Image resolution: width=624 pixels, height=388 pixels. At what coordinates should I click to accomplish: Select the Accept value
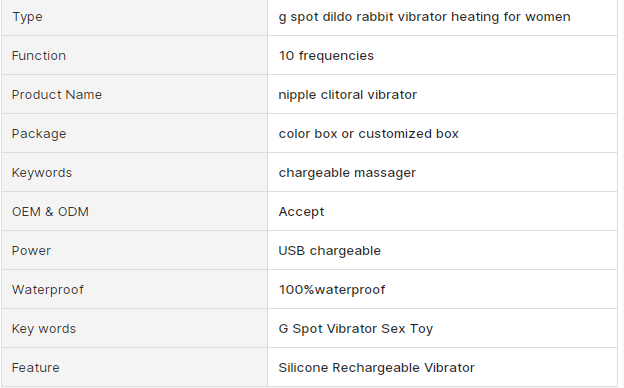coord(301,212)
